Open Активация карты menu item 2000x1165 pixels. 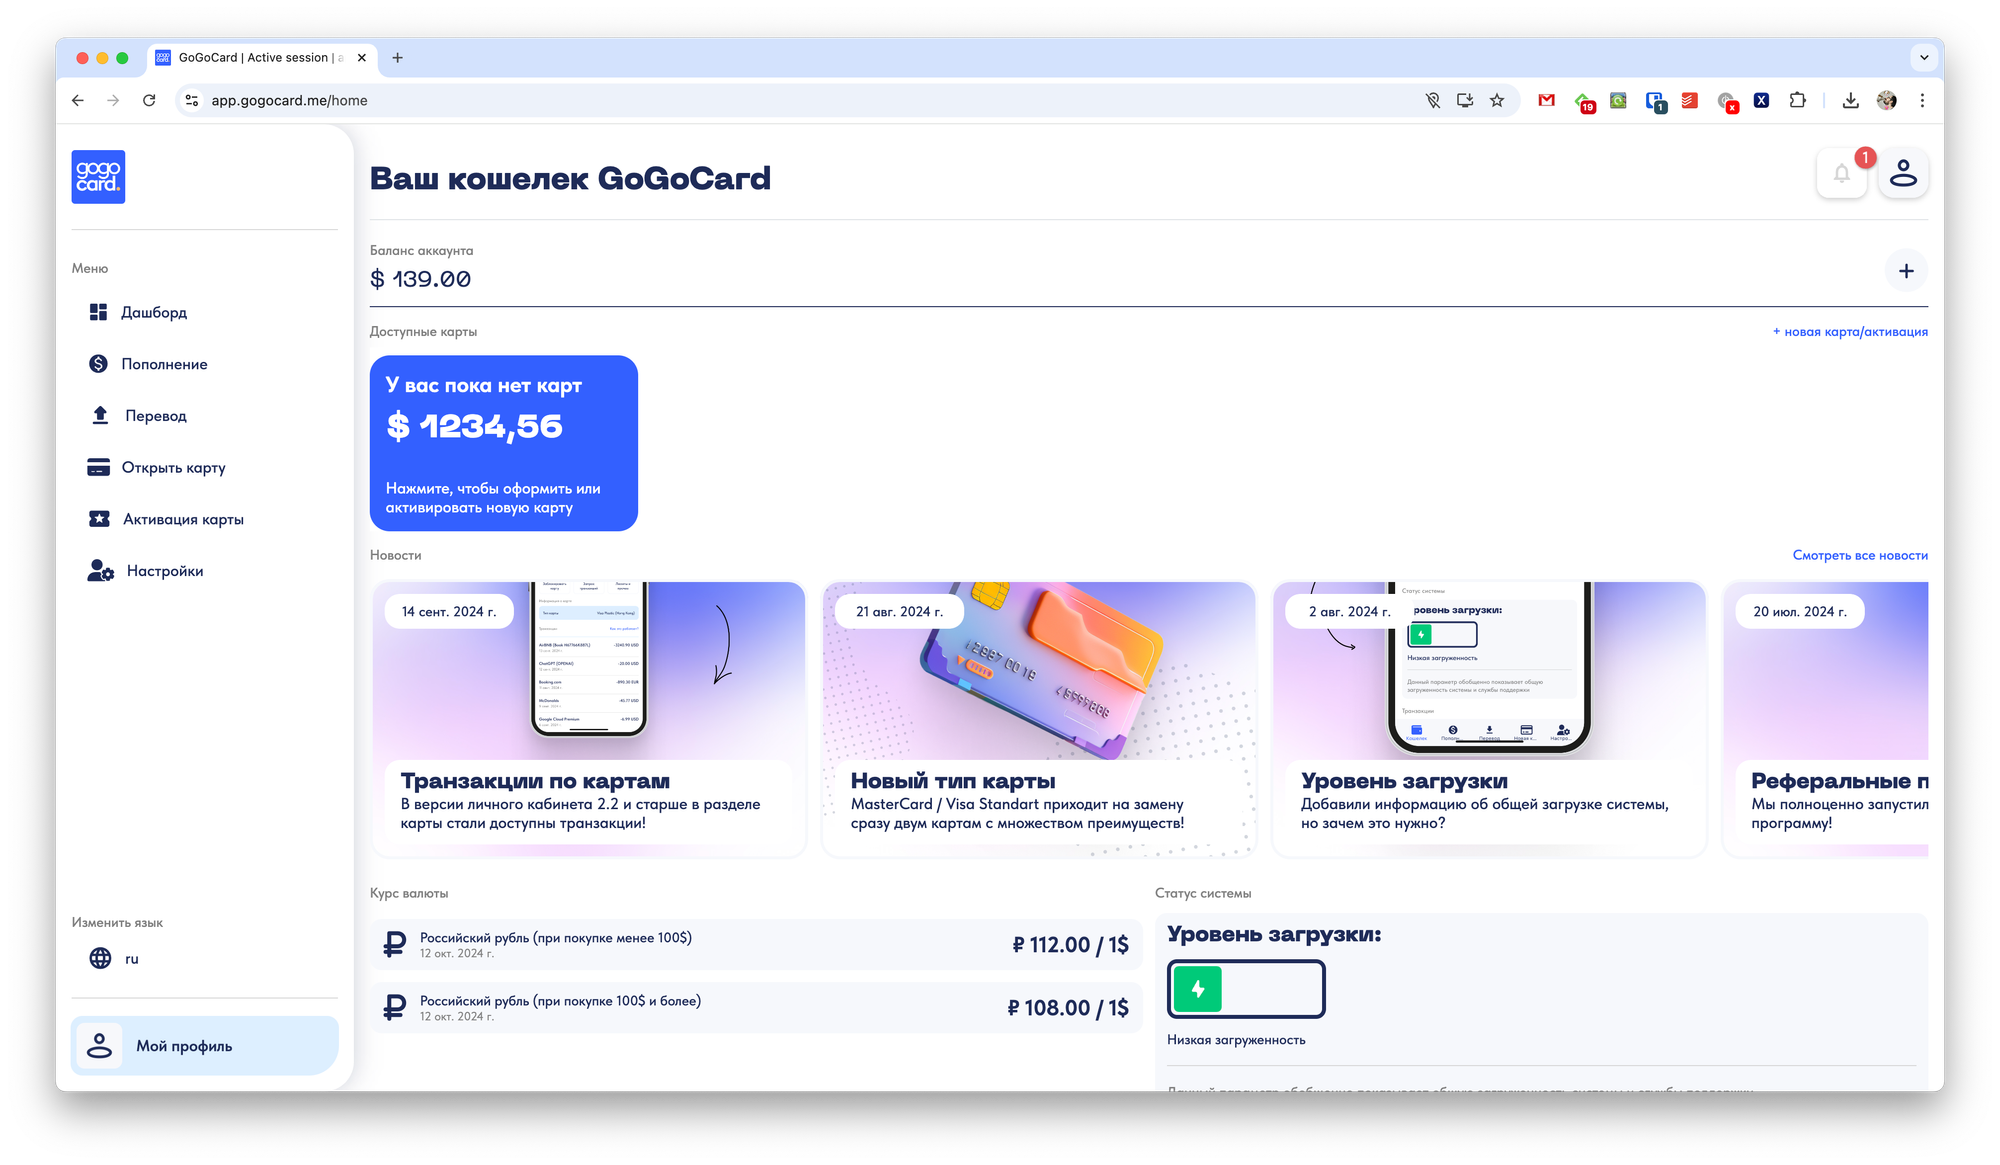[x=183, y=519]
